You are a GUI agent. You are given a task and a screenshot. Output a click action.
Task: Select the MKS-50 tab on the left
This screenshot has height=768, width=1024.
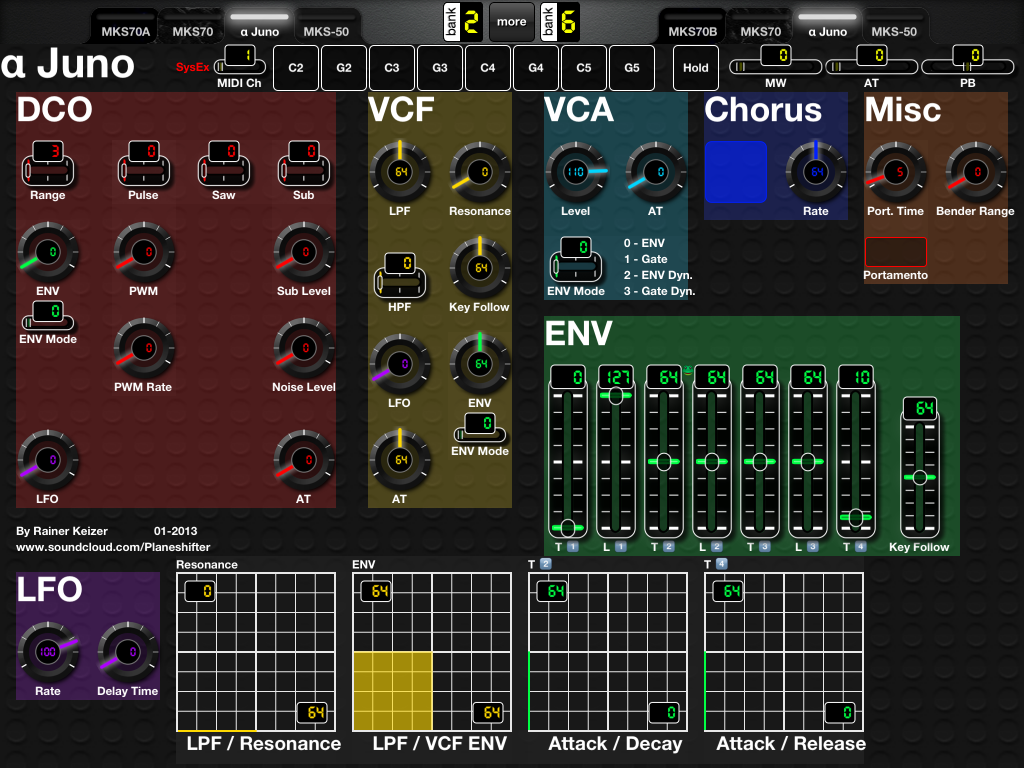326,26
